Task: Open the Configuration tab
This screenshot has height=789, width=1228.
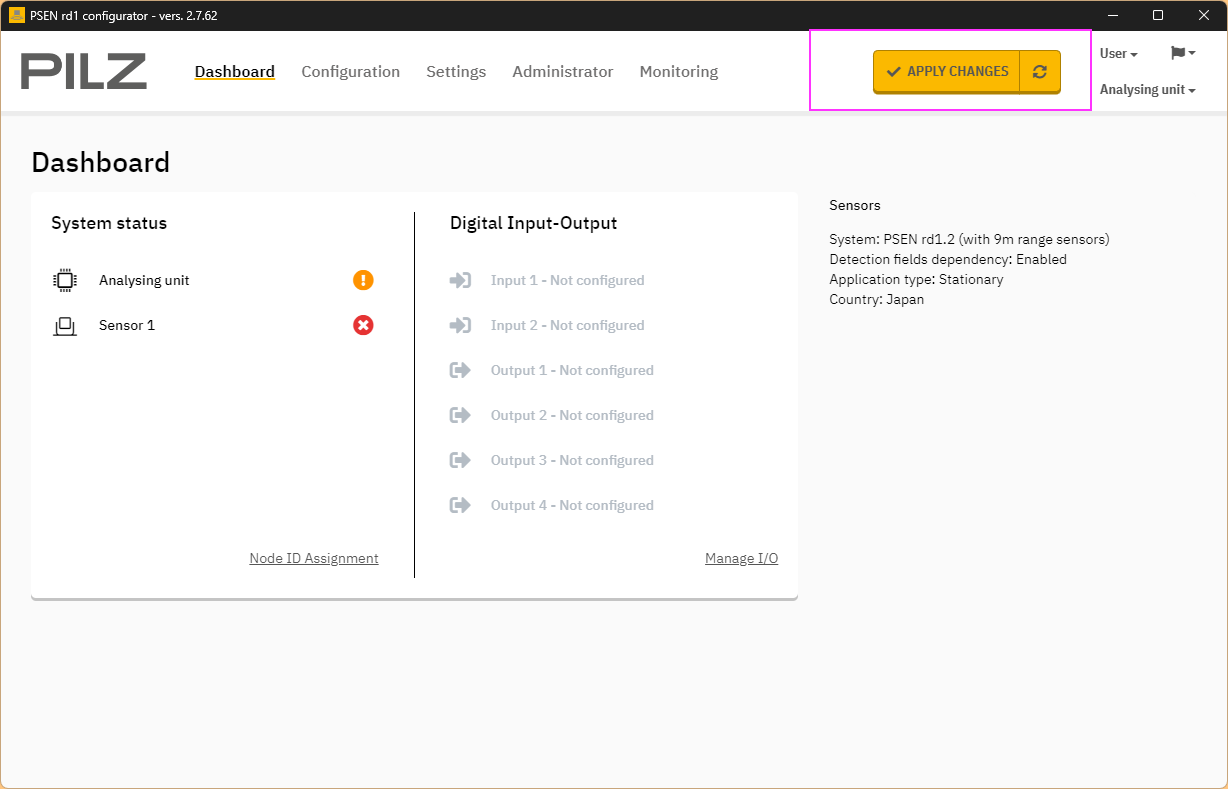Action: click(351, 72)
